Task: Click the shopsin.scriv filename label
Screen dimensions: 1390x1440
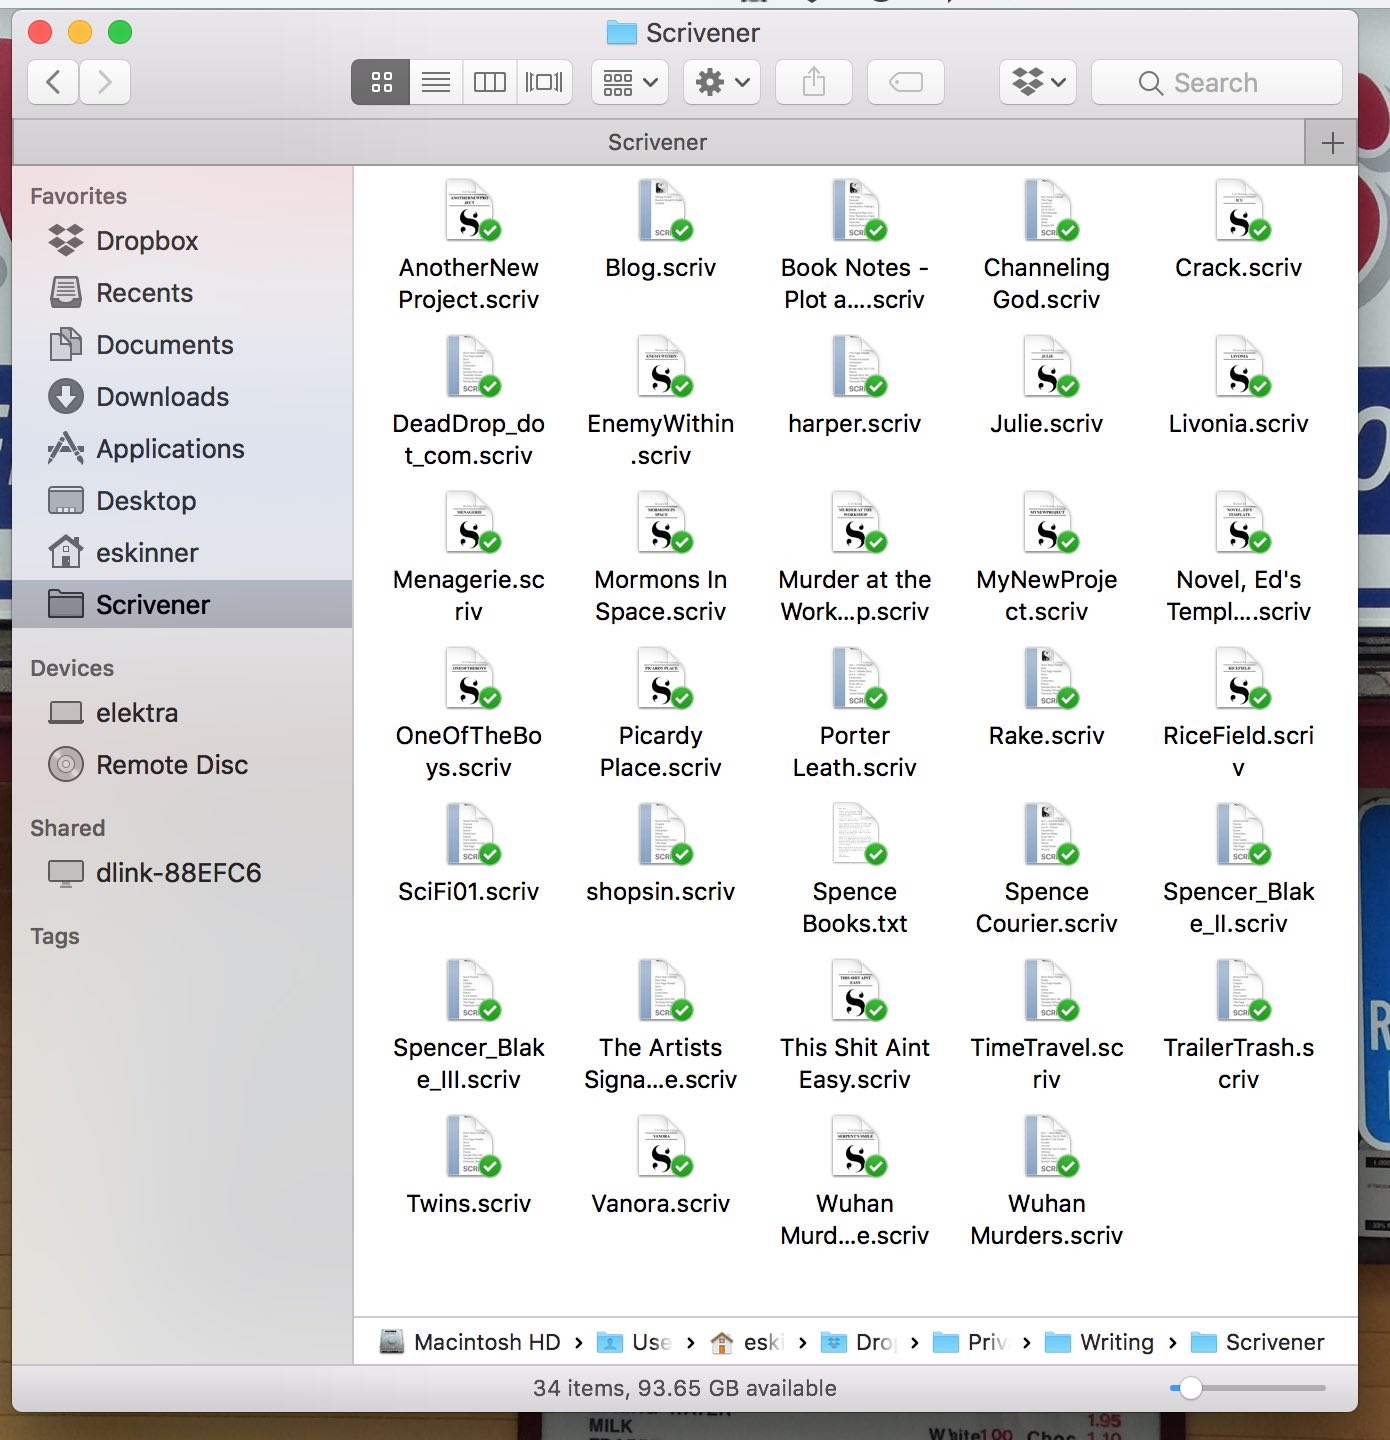Action: coord(661,892)
